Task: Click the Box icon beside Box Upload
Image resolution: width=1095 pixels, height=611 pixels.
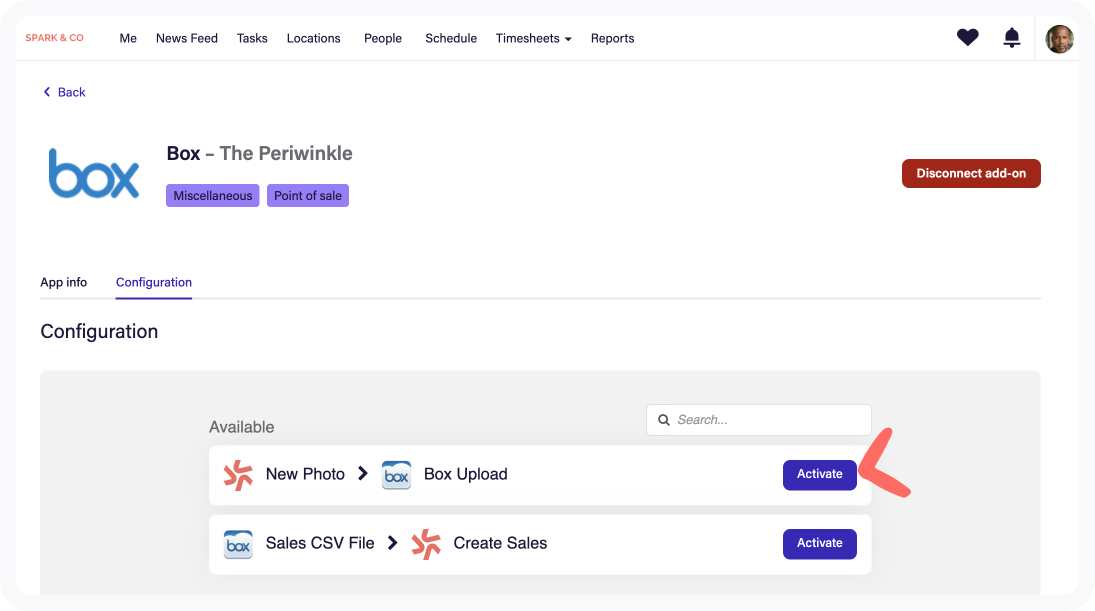Action: tap(396, 475)
